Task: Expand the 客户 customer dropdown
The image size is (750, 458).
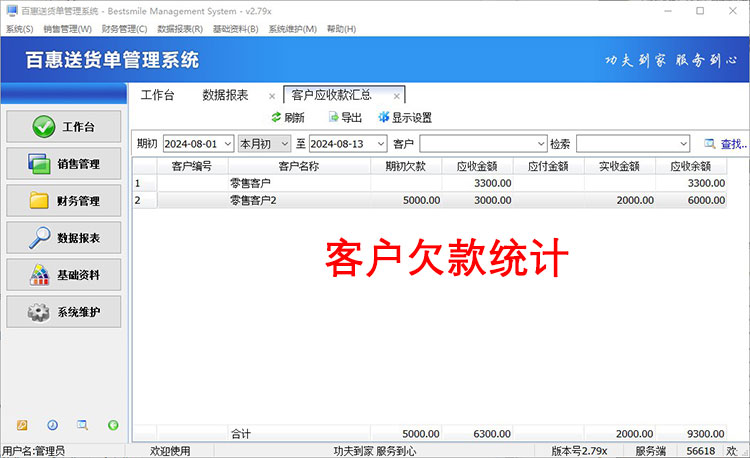Action: (x=541, y=144)
